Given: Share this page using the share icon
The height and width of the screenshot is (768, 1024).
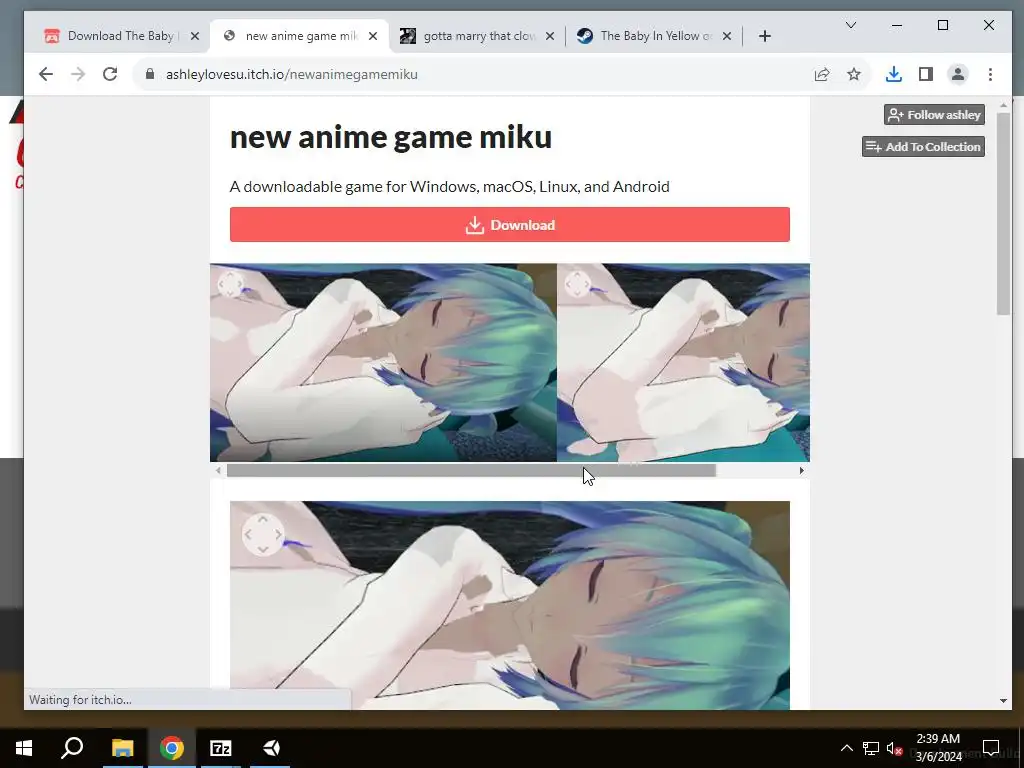Looking at the screenshot, I should tap(822, 74).
